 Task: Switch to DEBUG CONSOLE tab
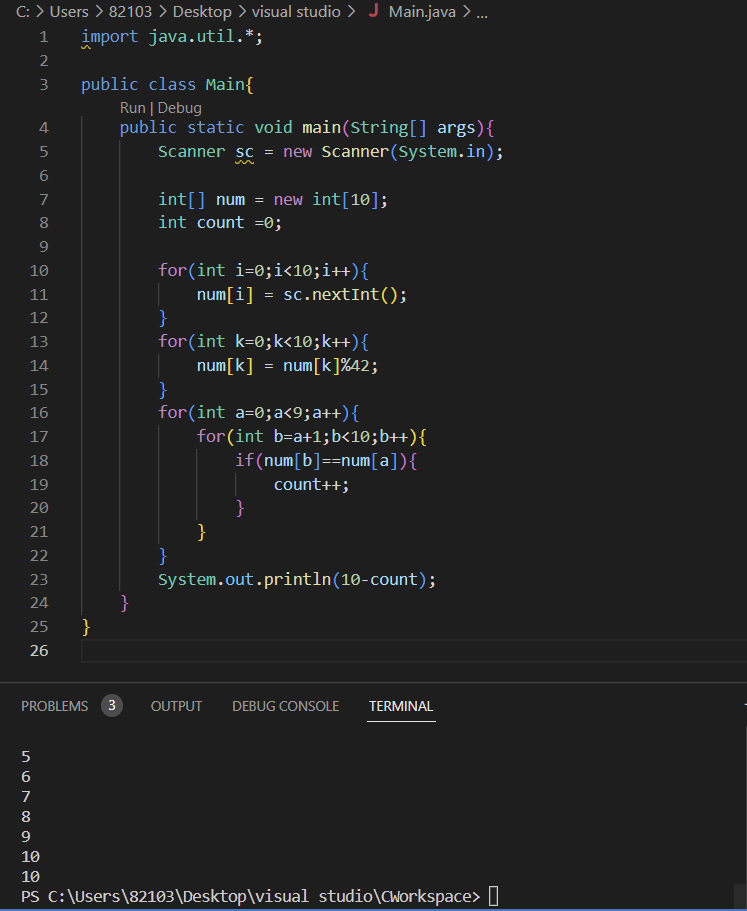(285, 706)
